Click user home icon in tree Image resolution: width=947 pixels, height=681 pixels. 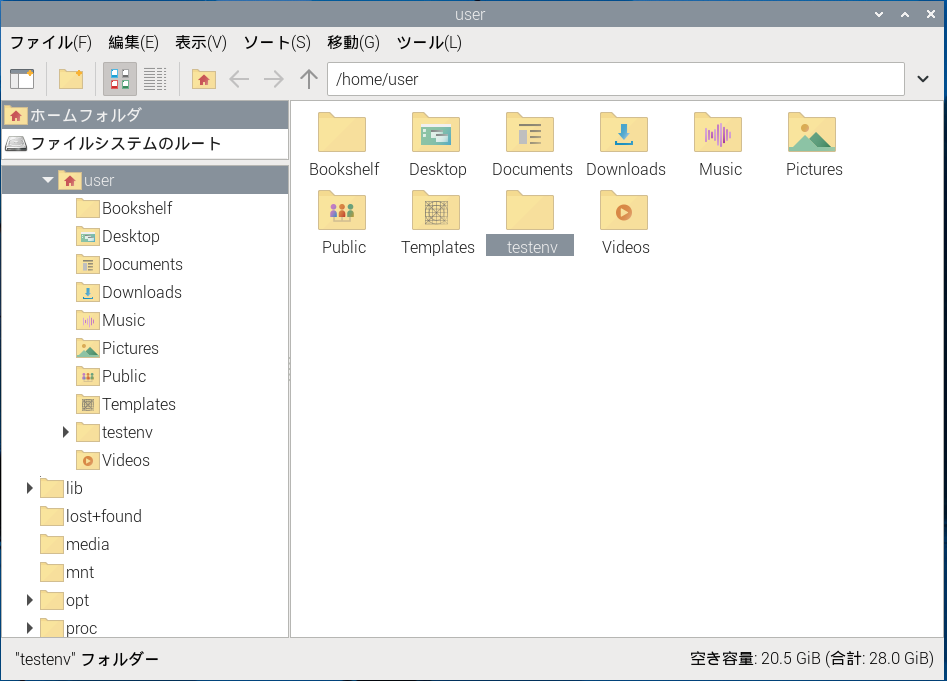click(69, 180)
